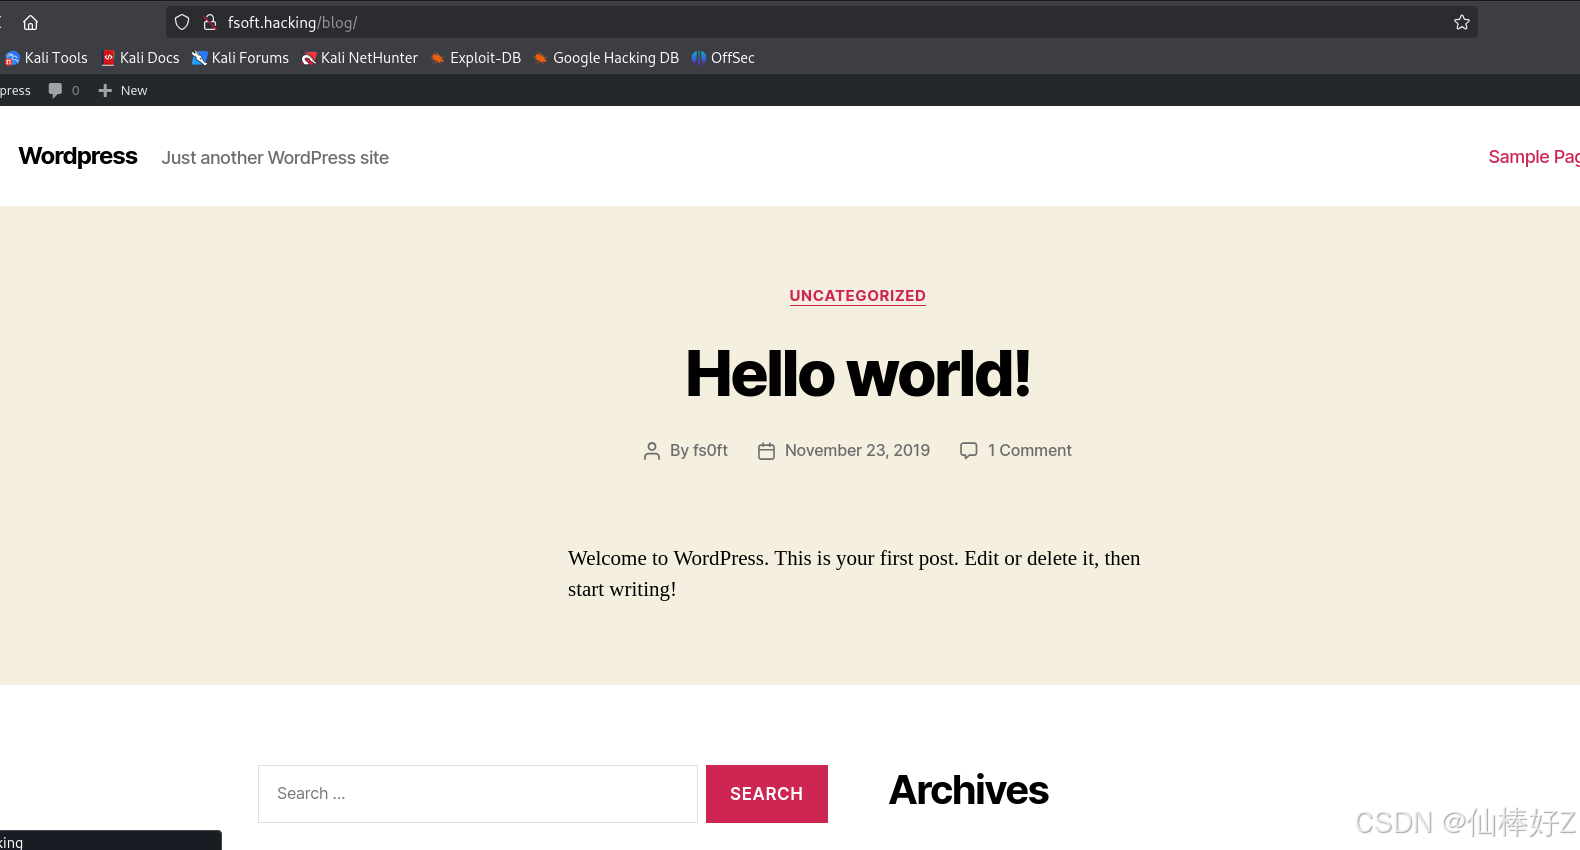Click the 'Just another WordPress site' tagline
The image size is (1580, 850).
click(275, 158)
